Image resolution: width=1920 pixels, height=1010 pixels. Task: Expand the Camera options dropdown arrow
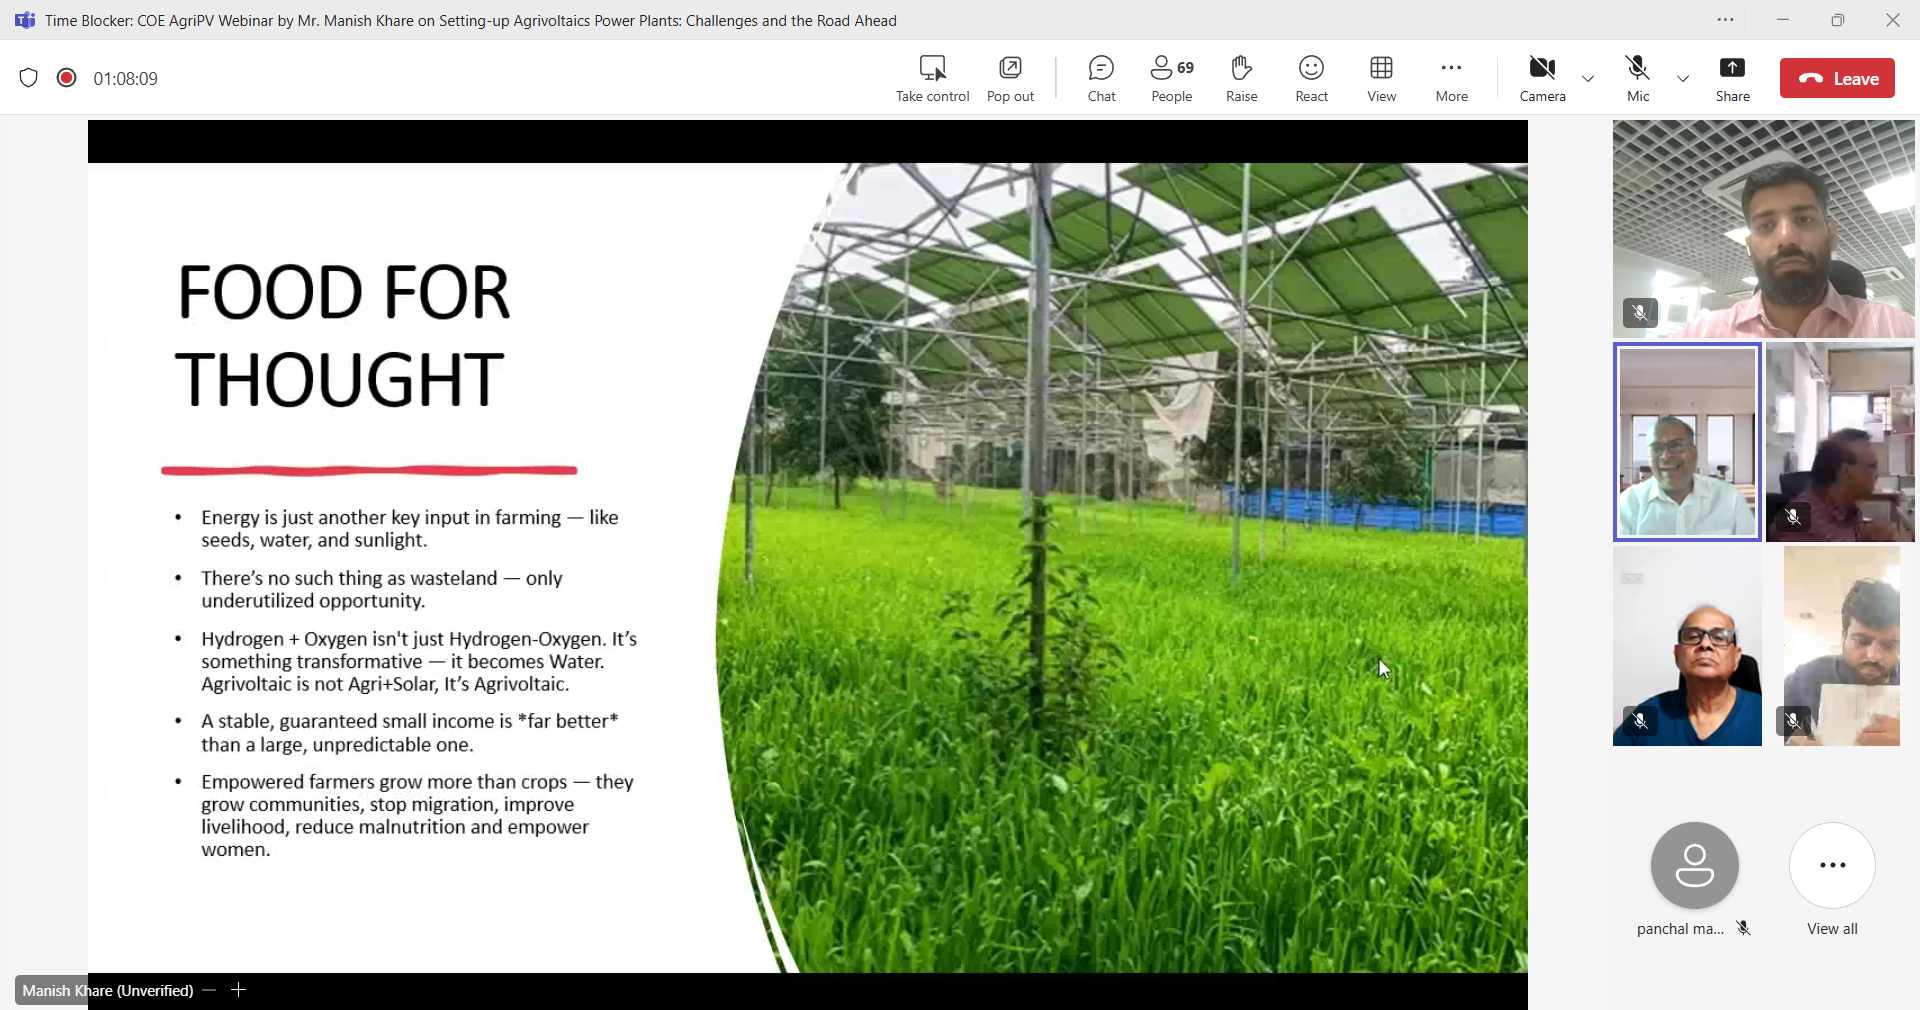pos(1588,79)
